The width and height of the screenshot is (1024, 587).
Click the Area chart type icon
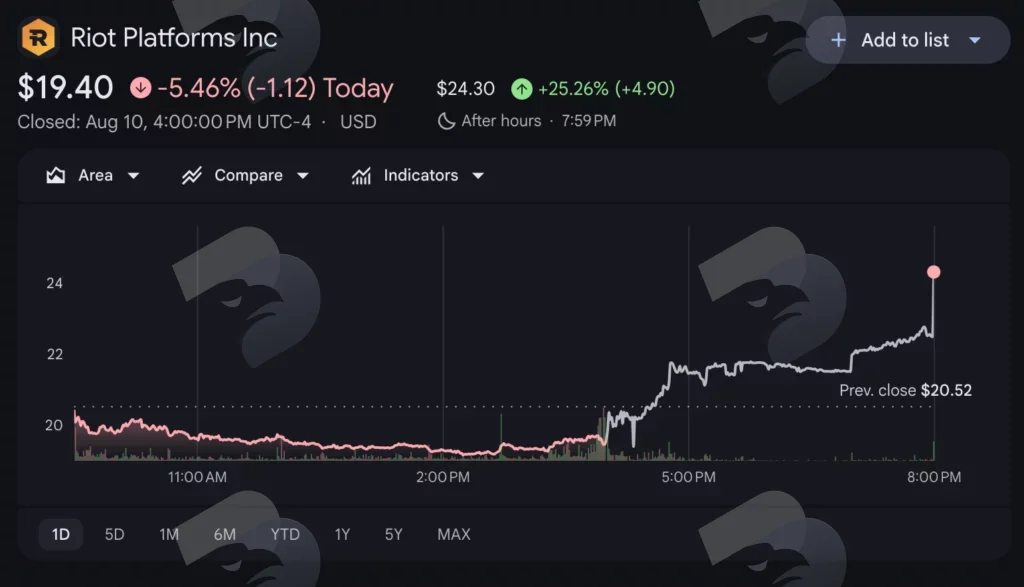56,175
